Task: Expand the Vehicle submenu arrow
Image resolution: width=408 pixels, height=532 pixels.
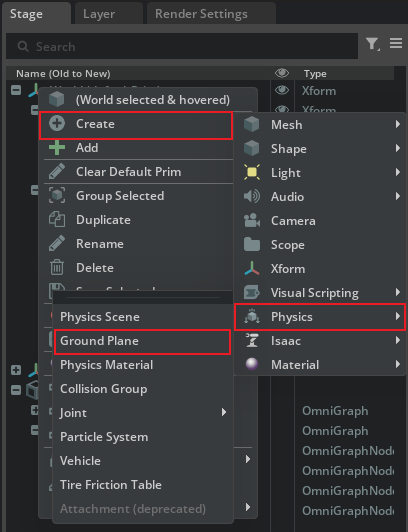Action: click(248, 460)
